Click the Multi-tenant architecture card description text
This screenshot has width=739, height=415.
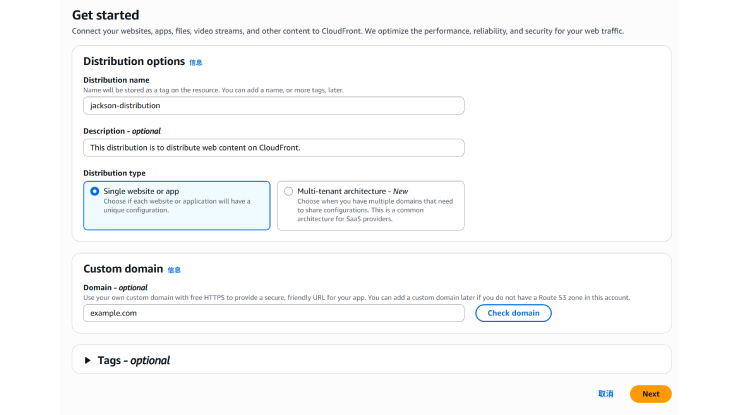(x=375, y=210)
